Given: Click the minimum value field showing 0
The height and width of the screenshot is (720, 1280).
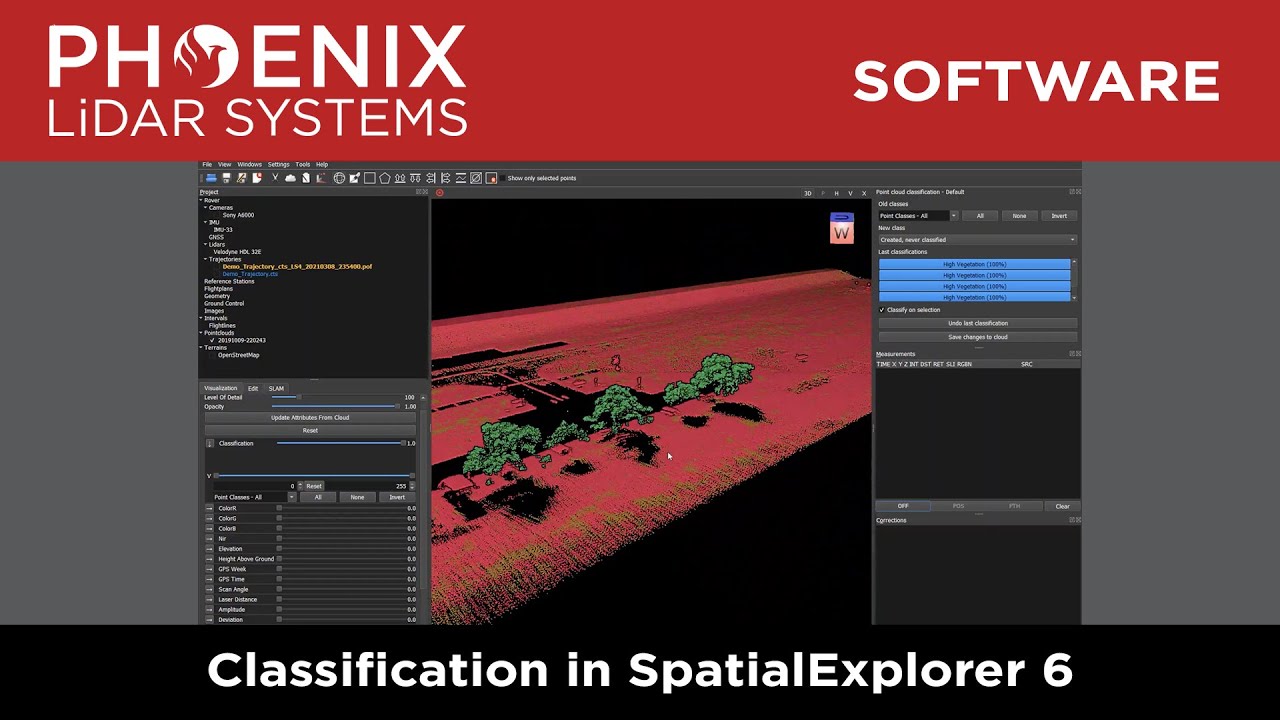Looking at the screenshot, I should point(255,486).
